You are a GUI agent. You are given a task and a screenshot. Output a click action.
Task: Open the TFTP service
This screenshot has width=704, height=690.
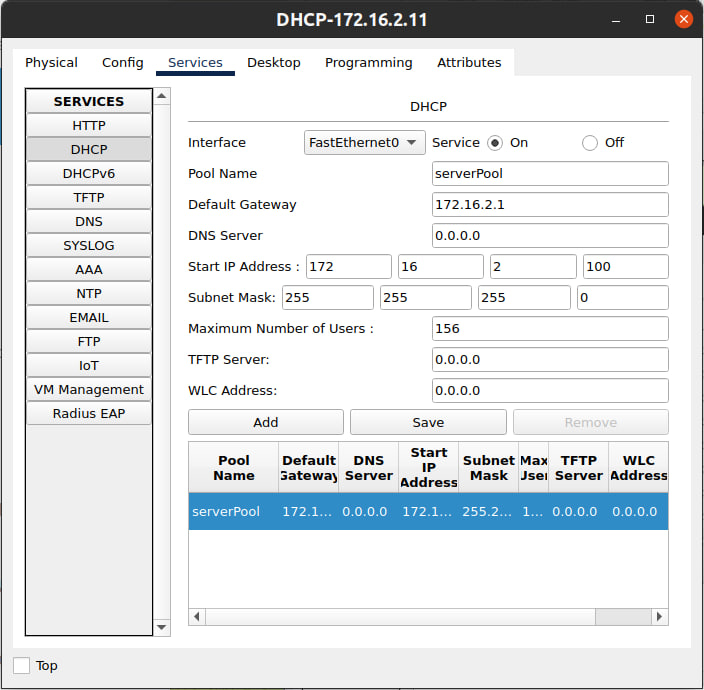(89, 198)
